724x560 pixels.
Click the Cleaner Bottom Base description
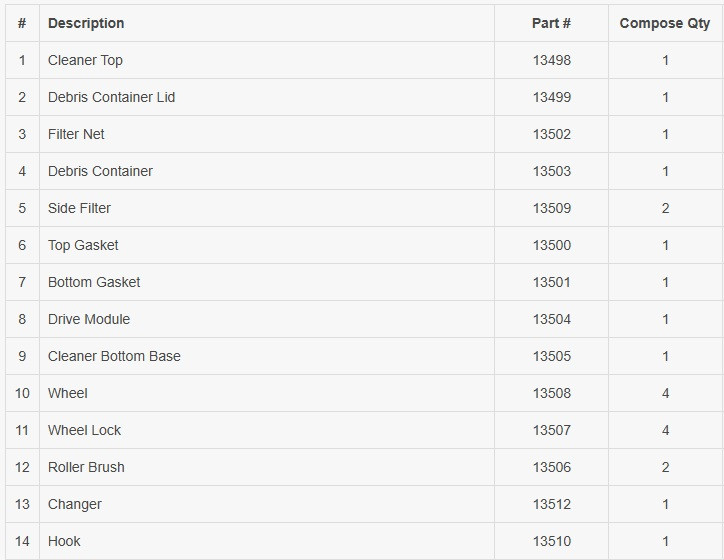[x=114, y=356]
